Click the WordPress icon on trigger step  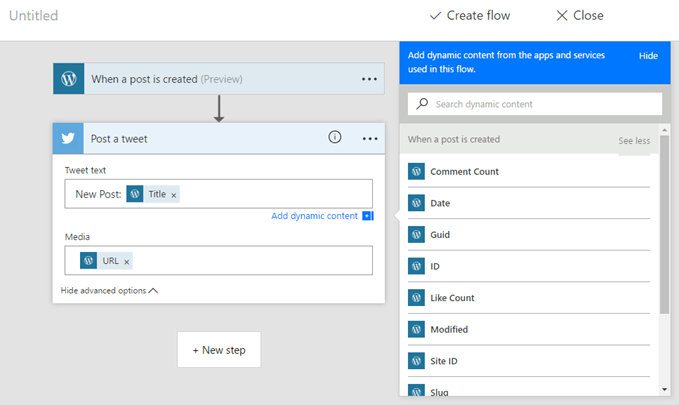click(x=69, y=79)
